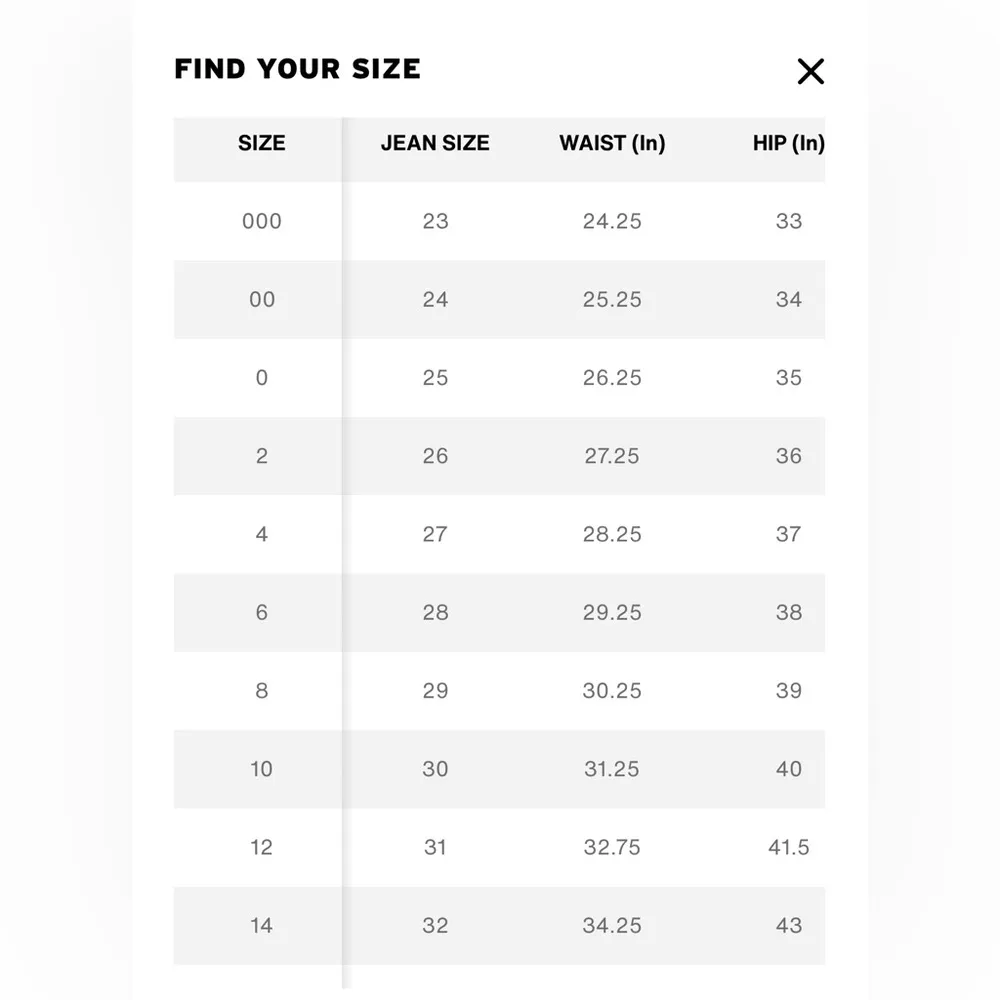Select the 24.25 waist cell
Image resolution: width=1000 pixels, height=1000 pixels.
[x=612, y=221]
